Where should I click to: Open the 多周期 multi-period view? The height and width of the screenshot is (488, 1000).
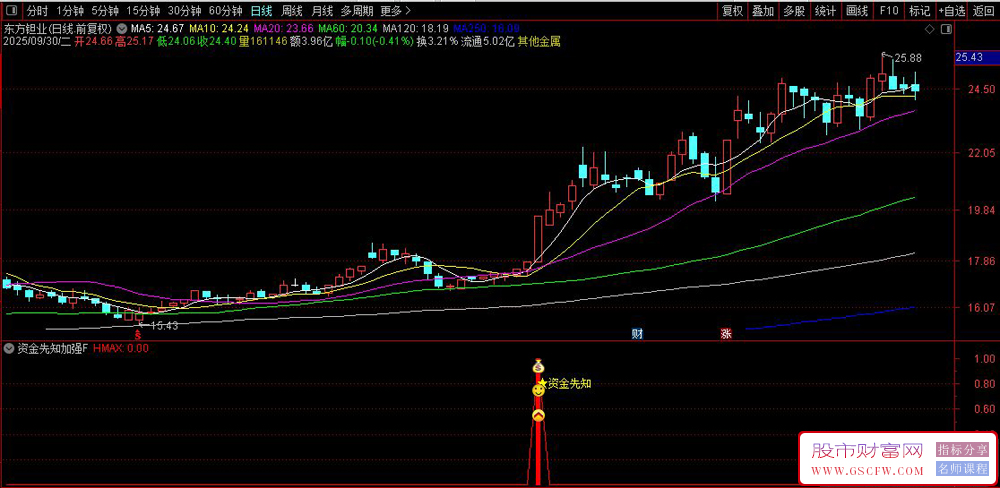pos(357,10)
